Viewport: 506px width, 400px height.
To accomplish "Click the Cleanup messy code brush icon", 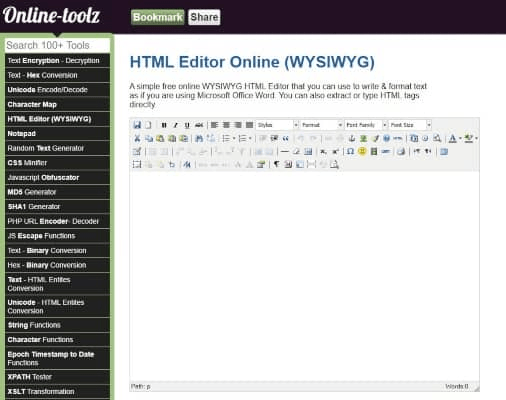I will (375, 138).
